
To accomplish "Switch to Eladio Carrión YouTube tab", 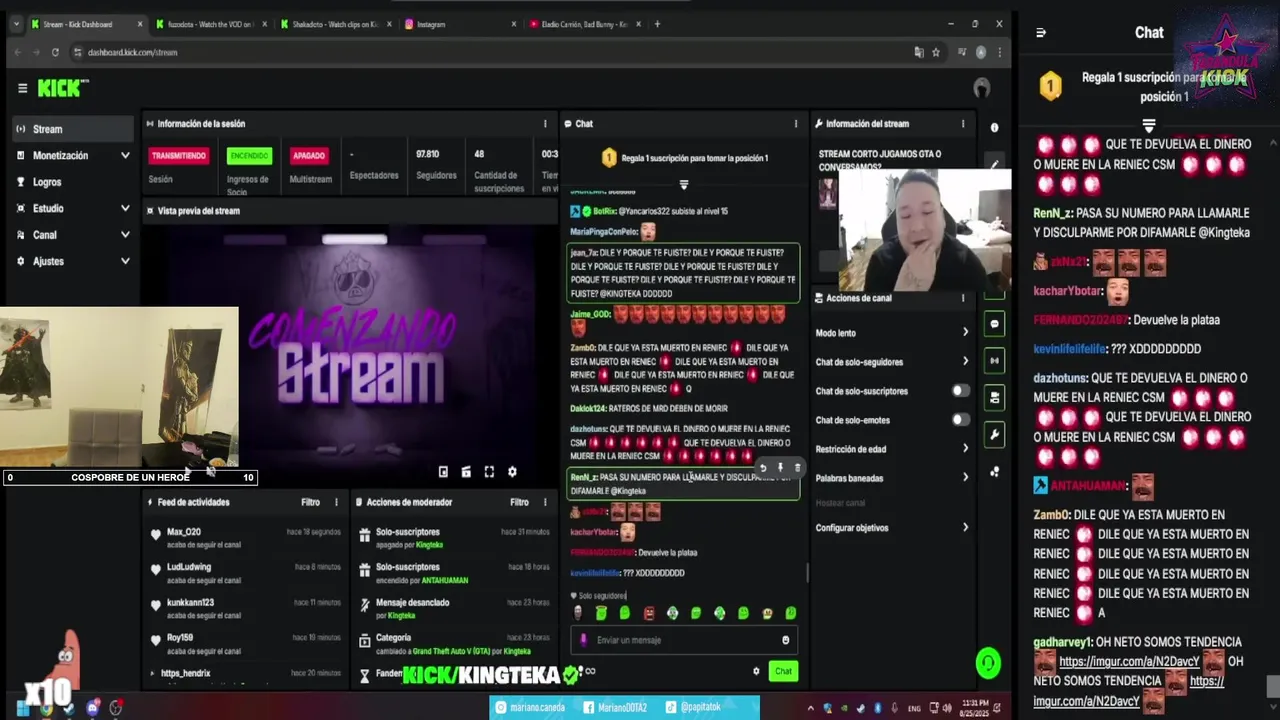I will pos(585,24).
